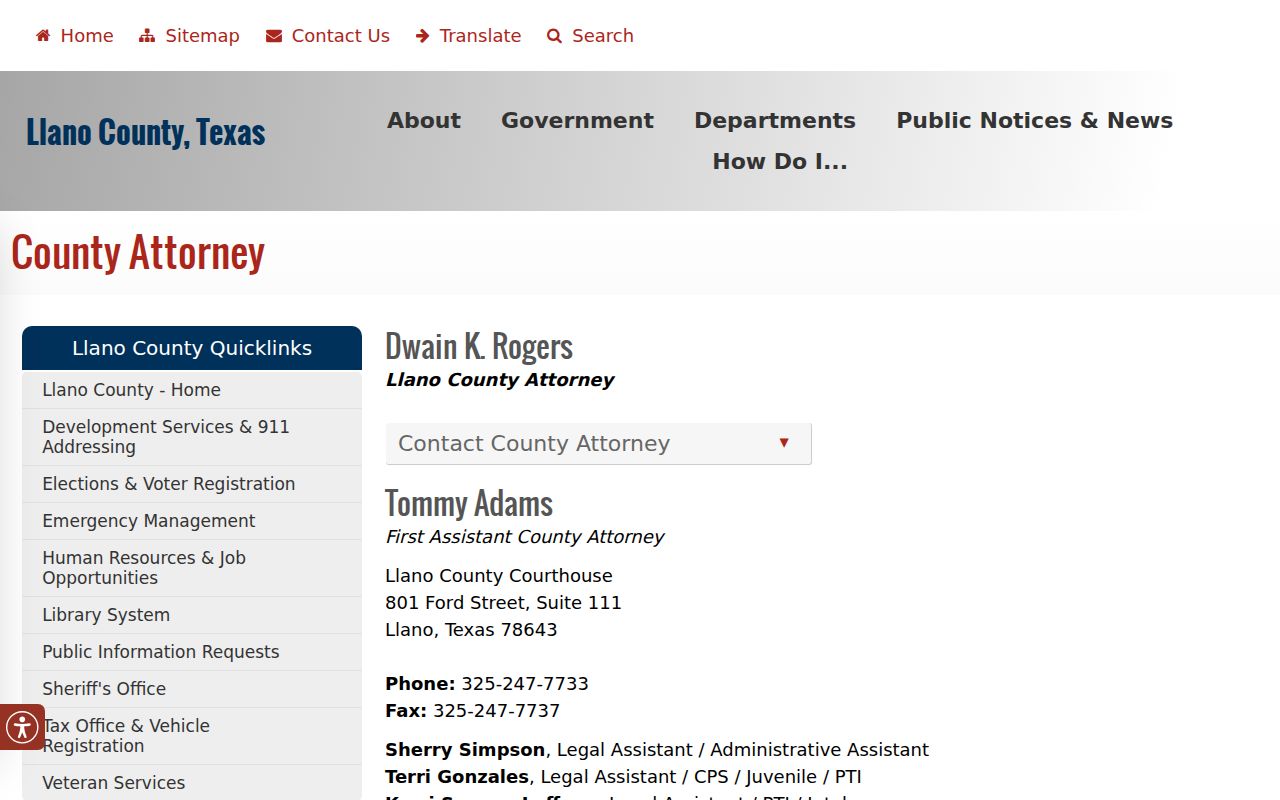Viewport: 1280px width, 800px height.
Task: Open Veteran Services quicklink
Action: 192,783
